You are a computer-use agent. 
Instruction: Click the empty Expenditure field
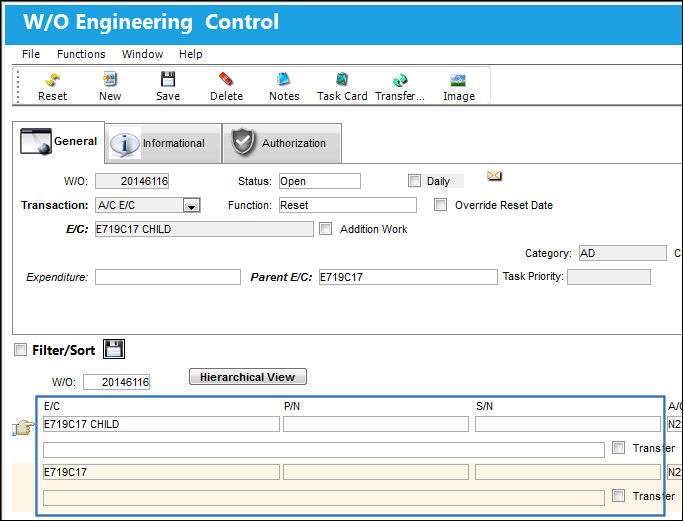pos(168,277)
